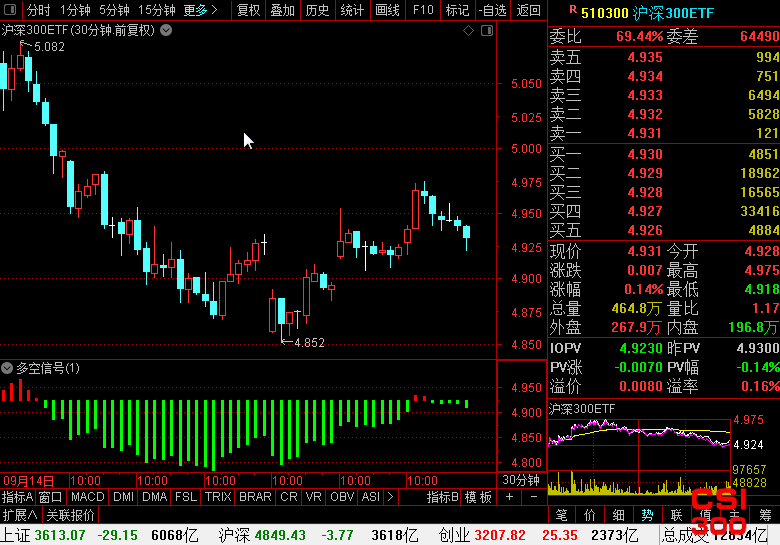Switch indicator to BRAR

(x=255, y=497)
